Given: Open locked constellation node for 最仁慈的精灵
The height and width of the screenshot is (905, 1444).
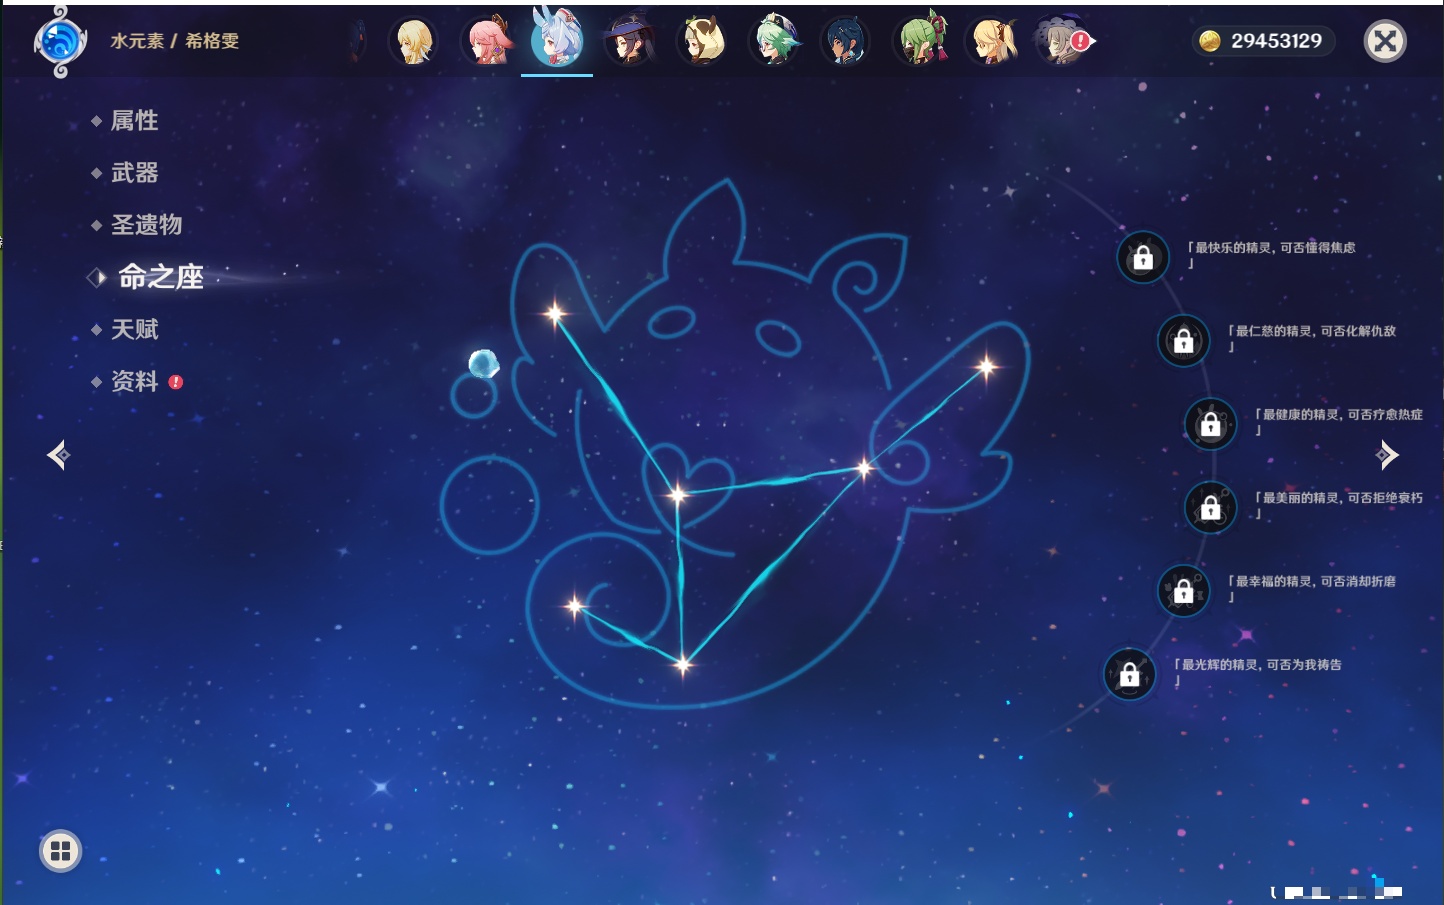Looking at the screenshot, I should pos(1184,341).
